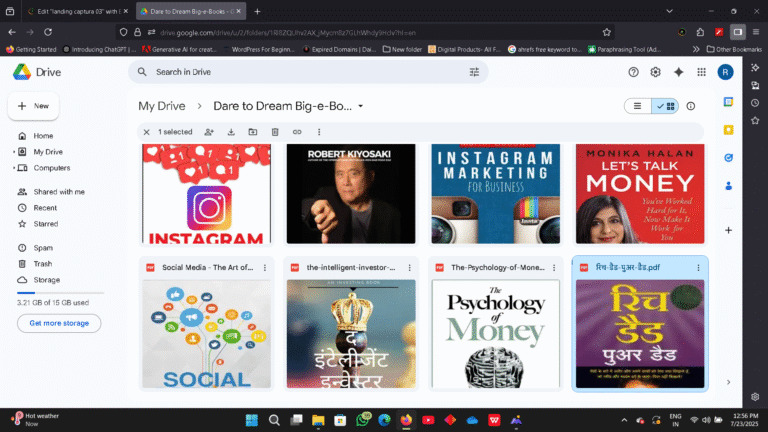Expand the Computers tree arrow

14,168
